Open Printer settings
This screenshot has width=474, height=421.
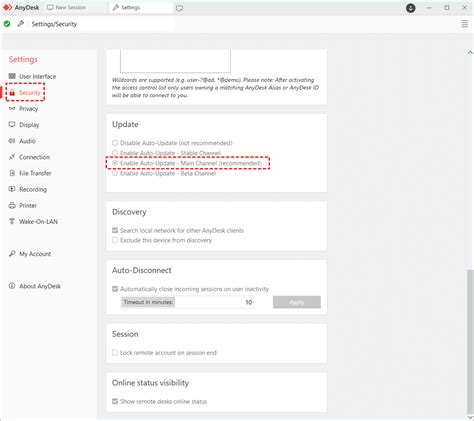tap(28, 205)
